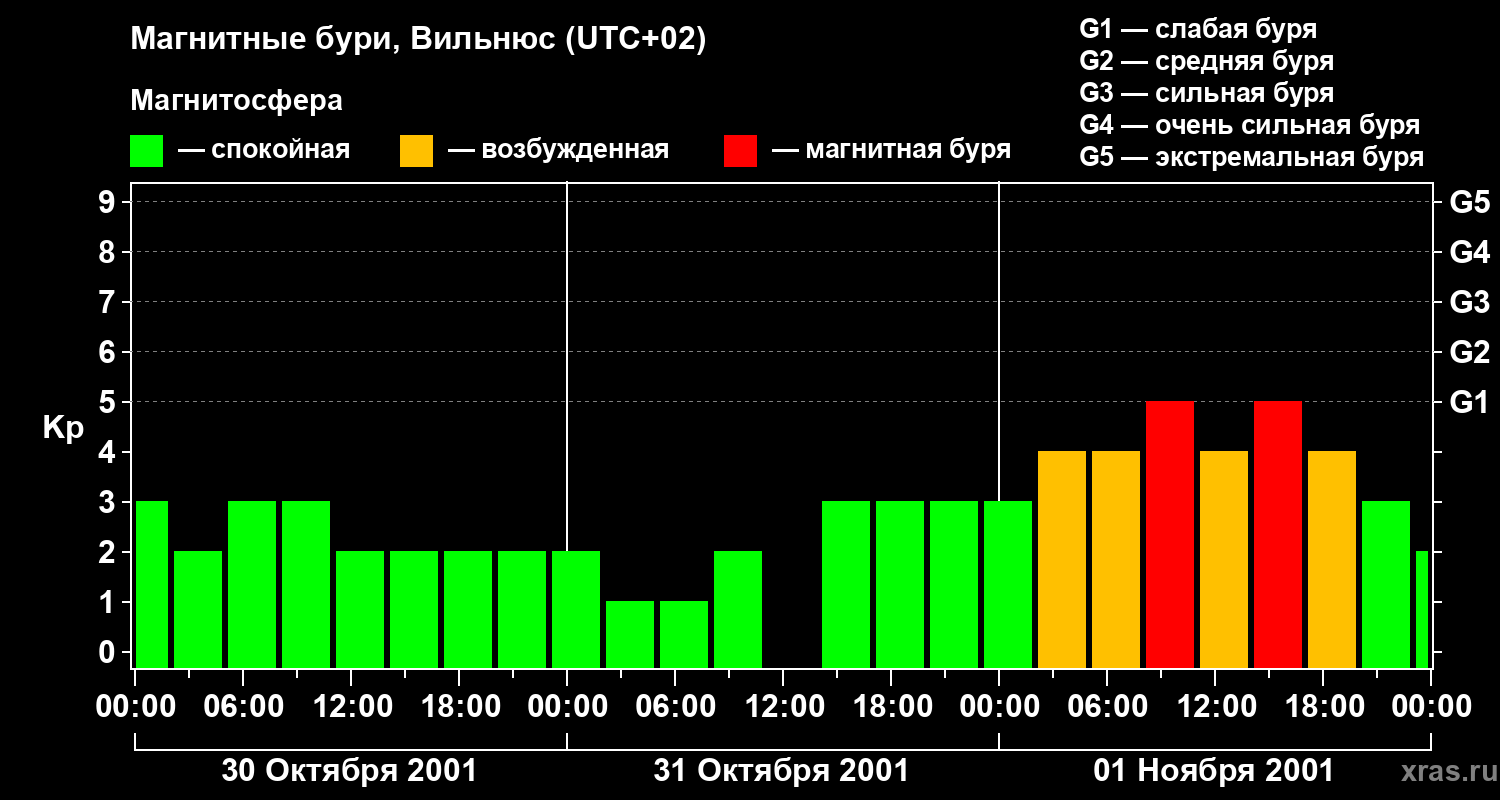Click the rightmost '00:00' time label
Viewport: 1500px width, 800px height.
pos(1431,706)
